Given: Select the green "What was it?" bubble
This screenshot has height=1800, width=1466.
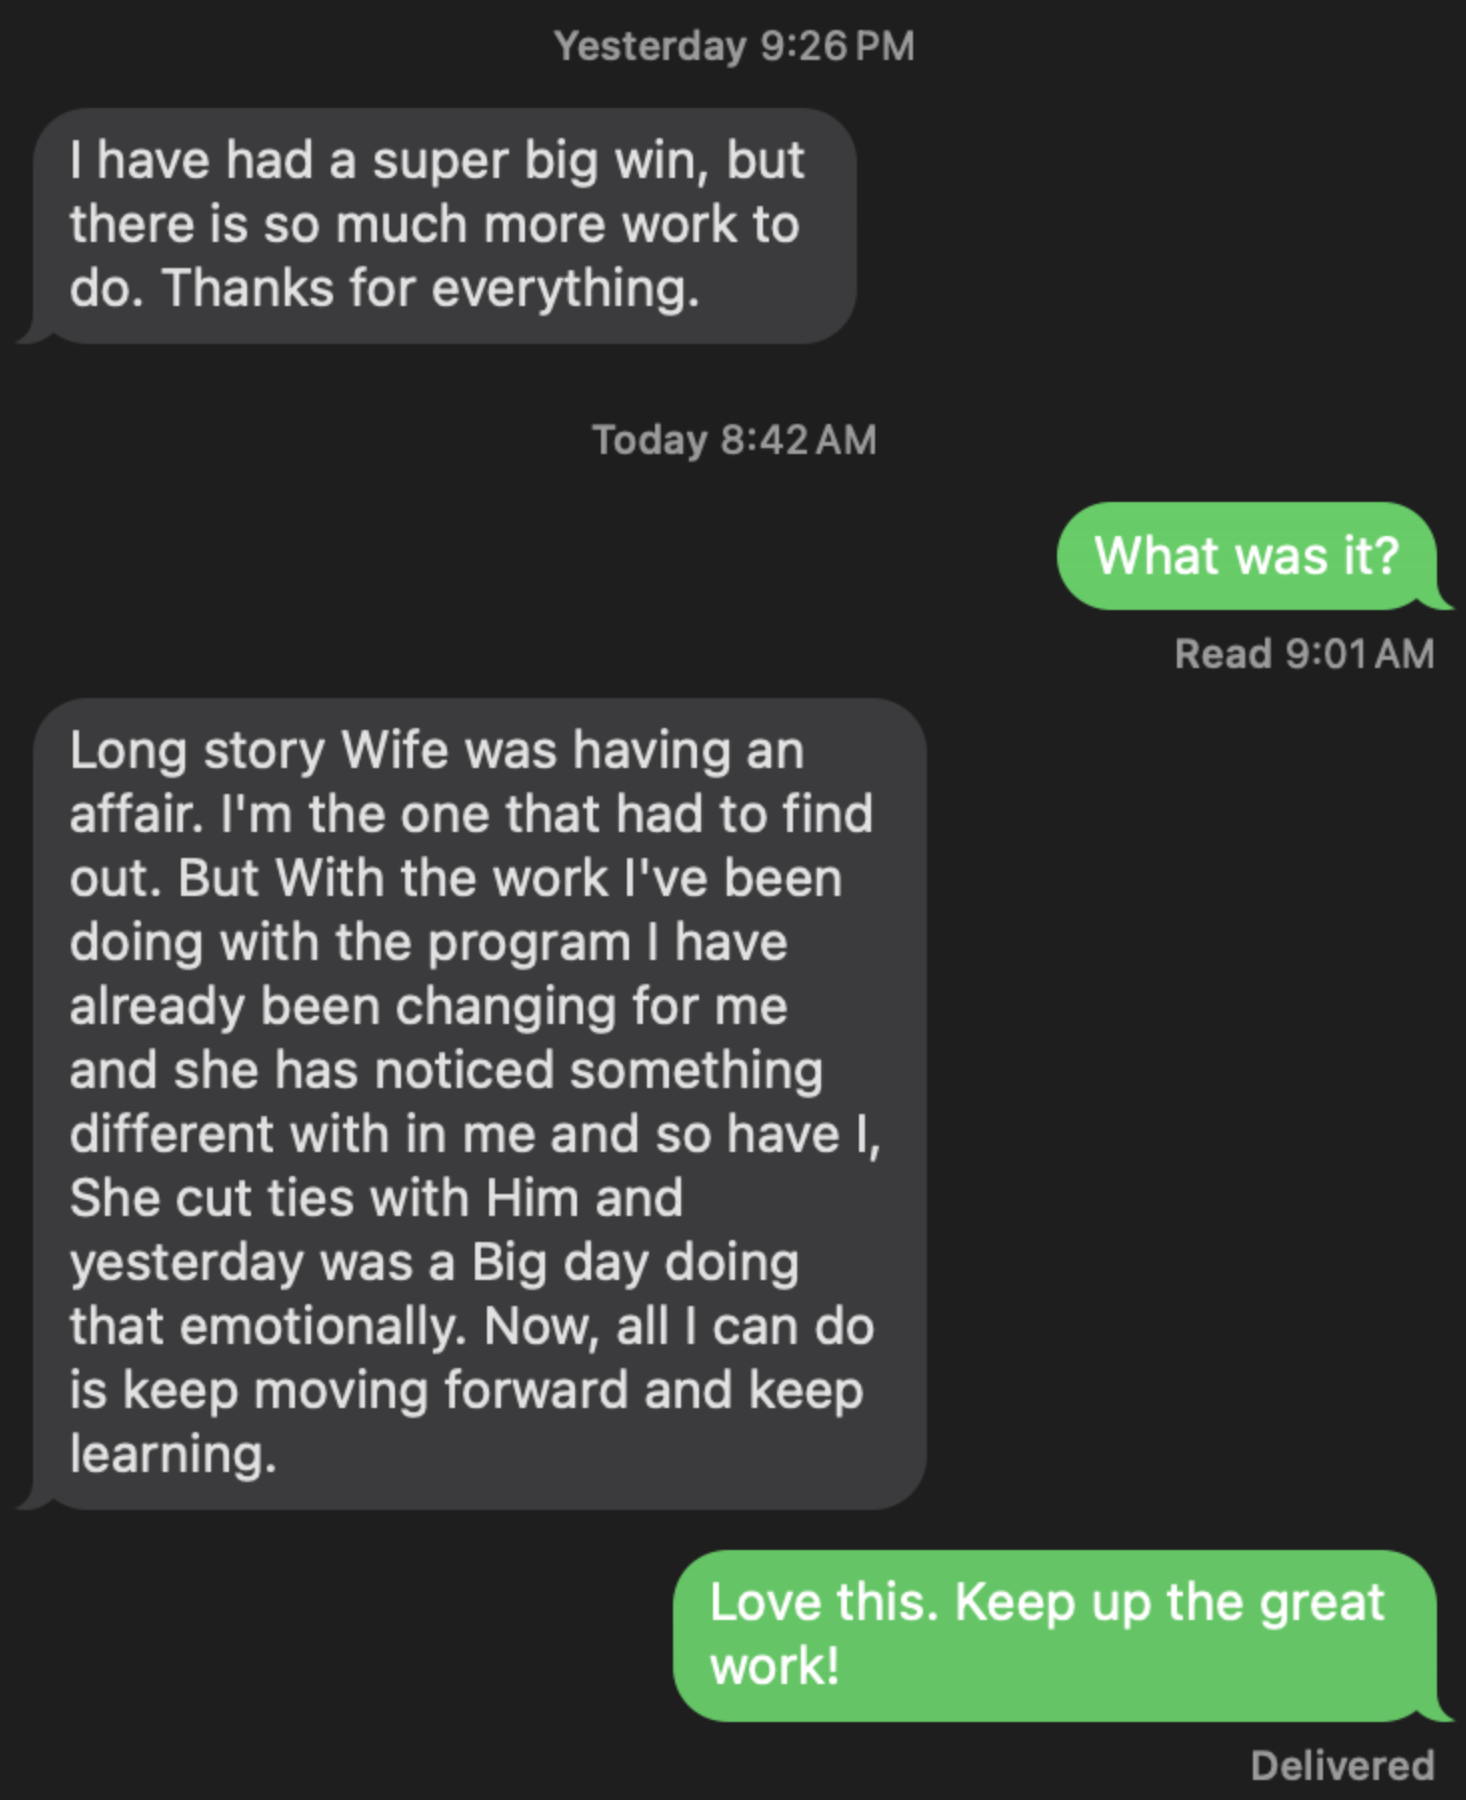Looking at the screenshot, I should point(1246,556).
